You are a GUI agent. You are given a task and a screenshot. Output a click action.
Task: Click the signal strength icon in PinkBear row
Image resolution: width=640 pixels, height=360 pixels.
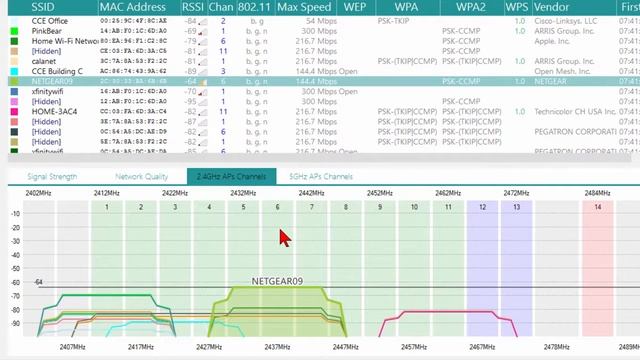[203, 31]
